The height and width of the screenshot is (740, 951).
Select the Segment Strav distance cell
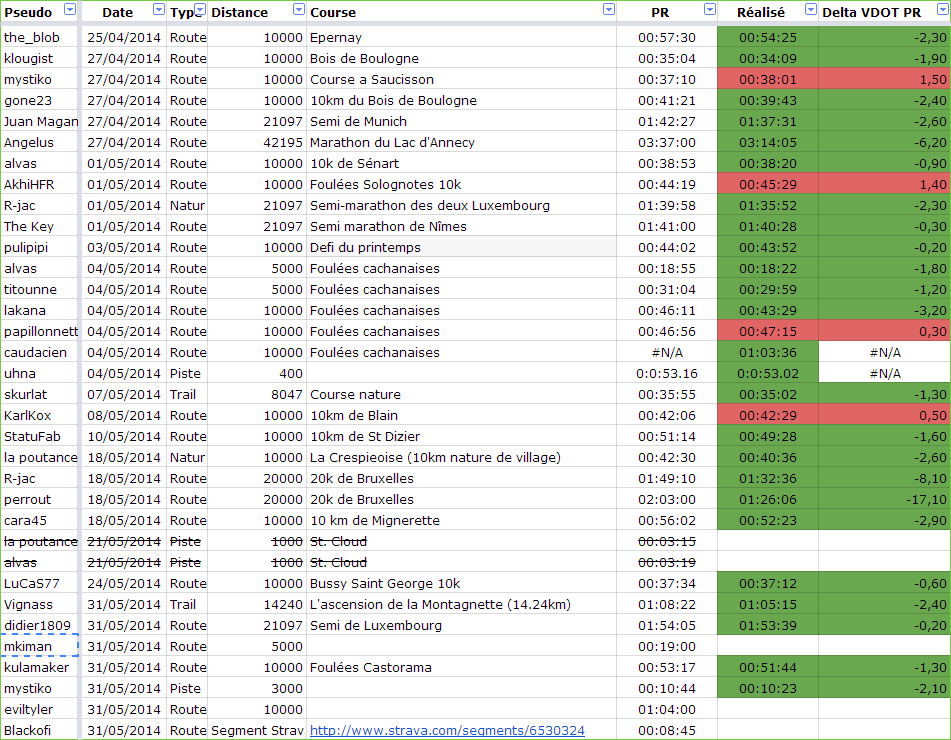(257, 730)
